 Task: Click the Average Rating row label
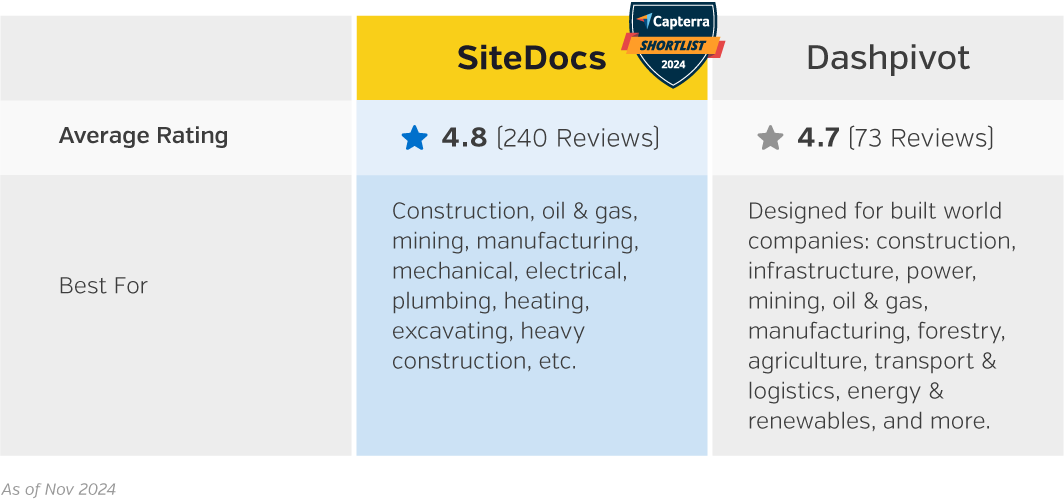pos(143,136)
